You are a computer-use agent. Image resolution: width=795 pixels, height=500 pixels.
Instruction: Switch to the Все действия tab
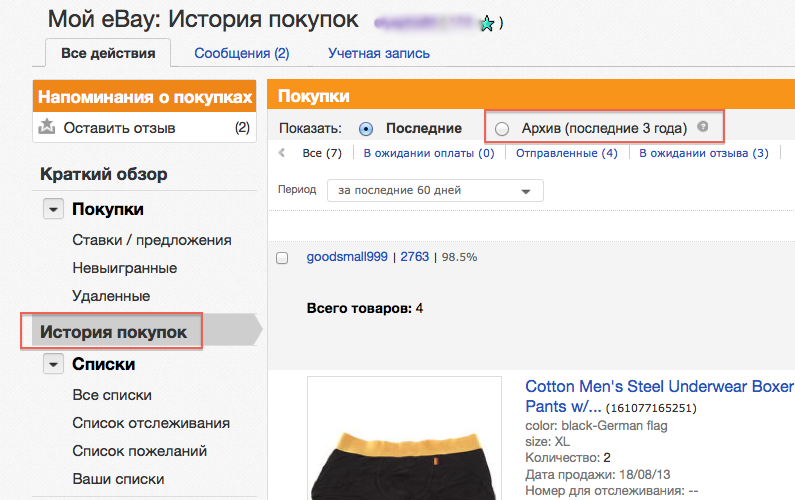tap(108, 53)
